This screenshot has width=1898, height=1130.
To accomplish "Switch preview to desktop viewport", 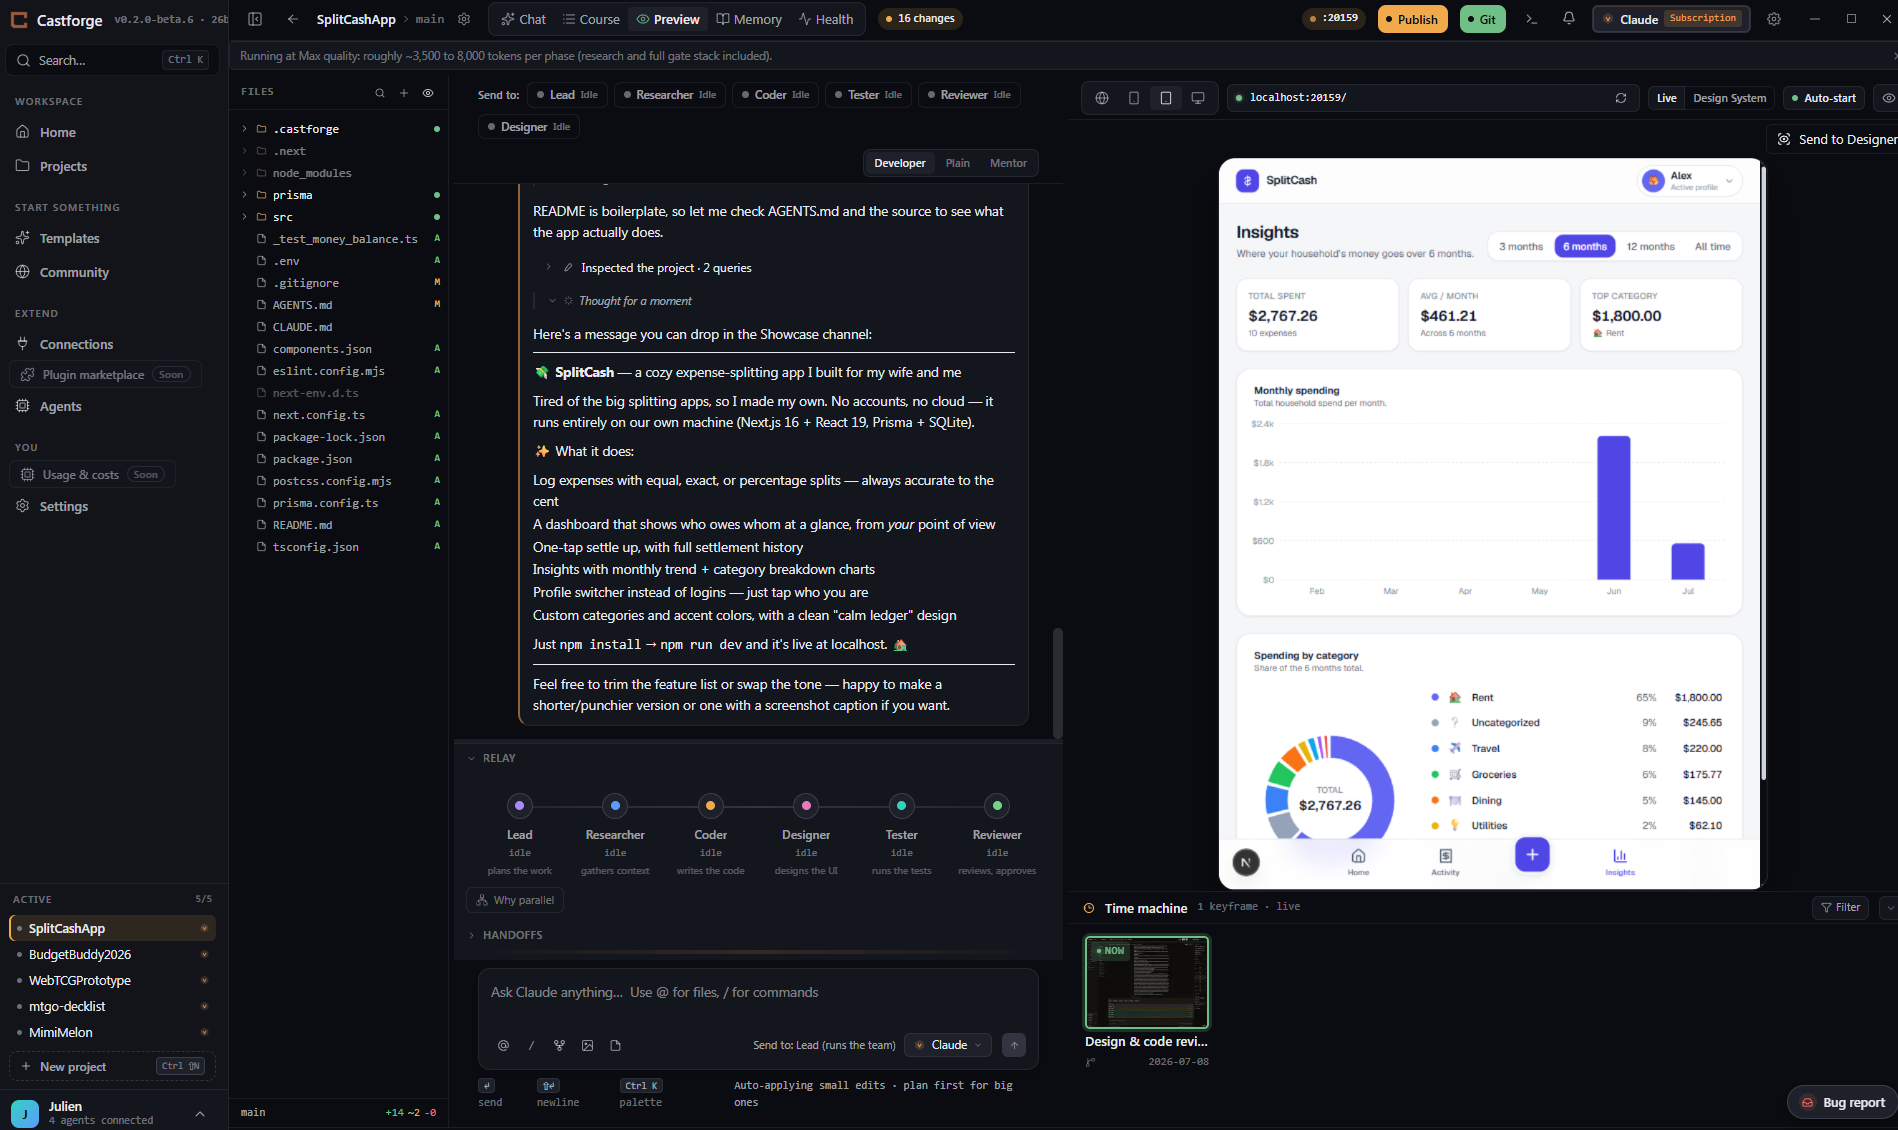I will click(1198, 98).
